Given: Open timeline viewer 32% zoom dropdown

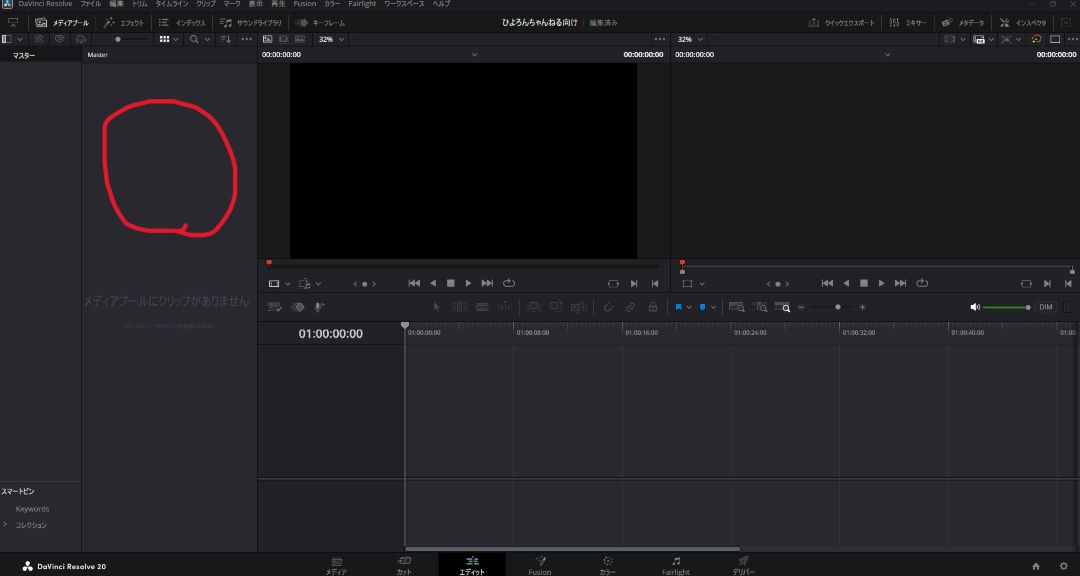Looking at the screenshot, I should pos(690,39).
